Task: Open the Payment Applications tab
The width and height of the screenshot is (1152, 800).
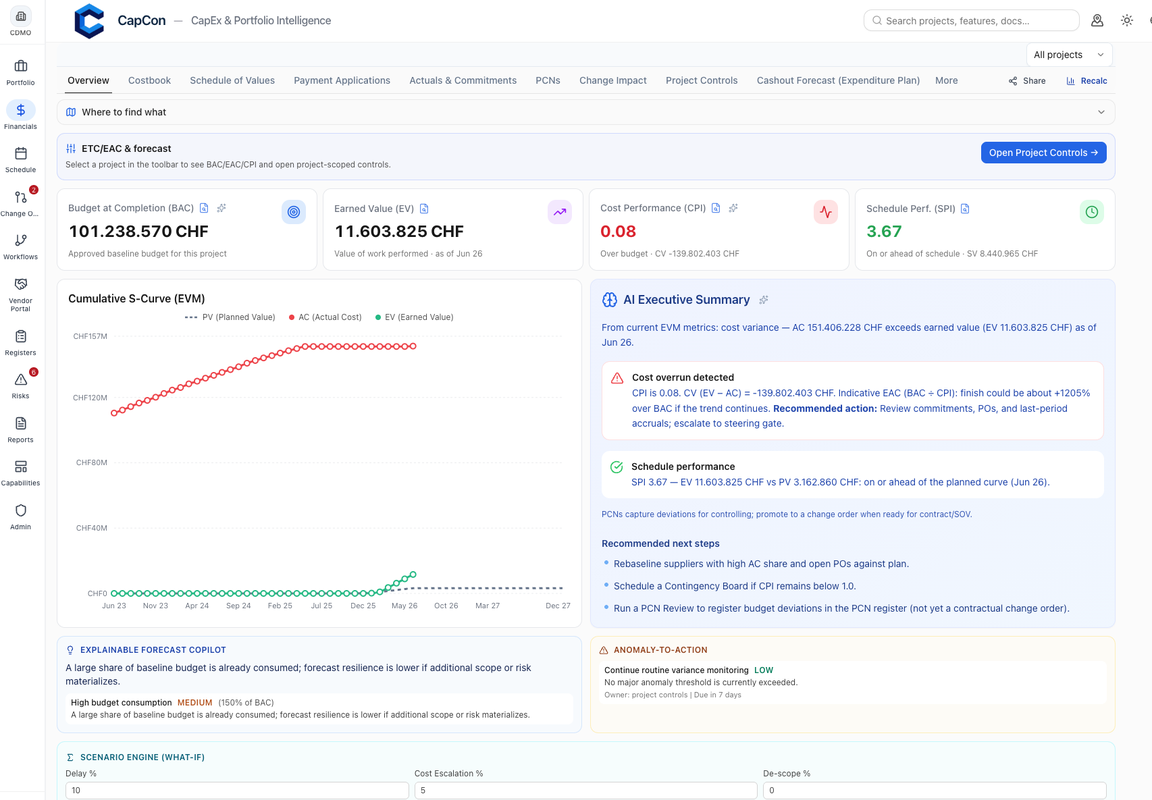Action: coord(342,81)
